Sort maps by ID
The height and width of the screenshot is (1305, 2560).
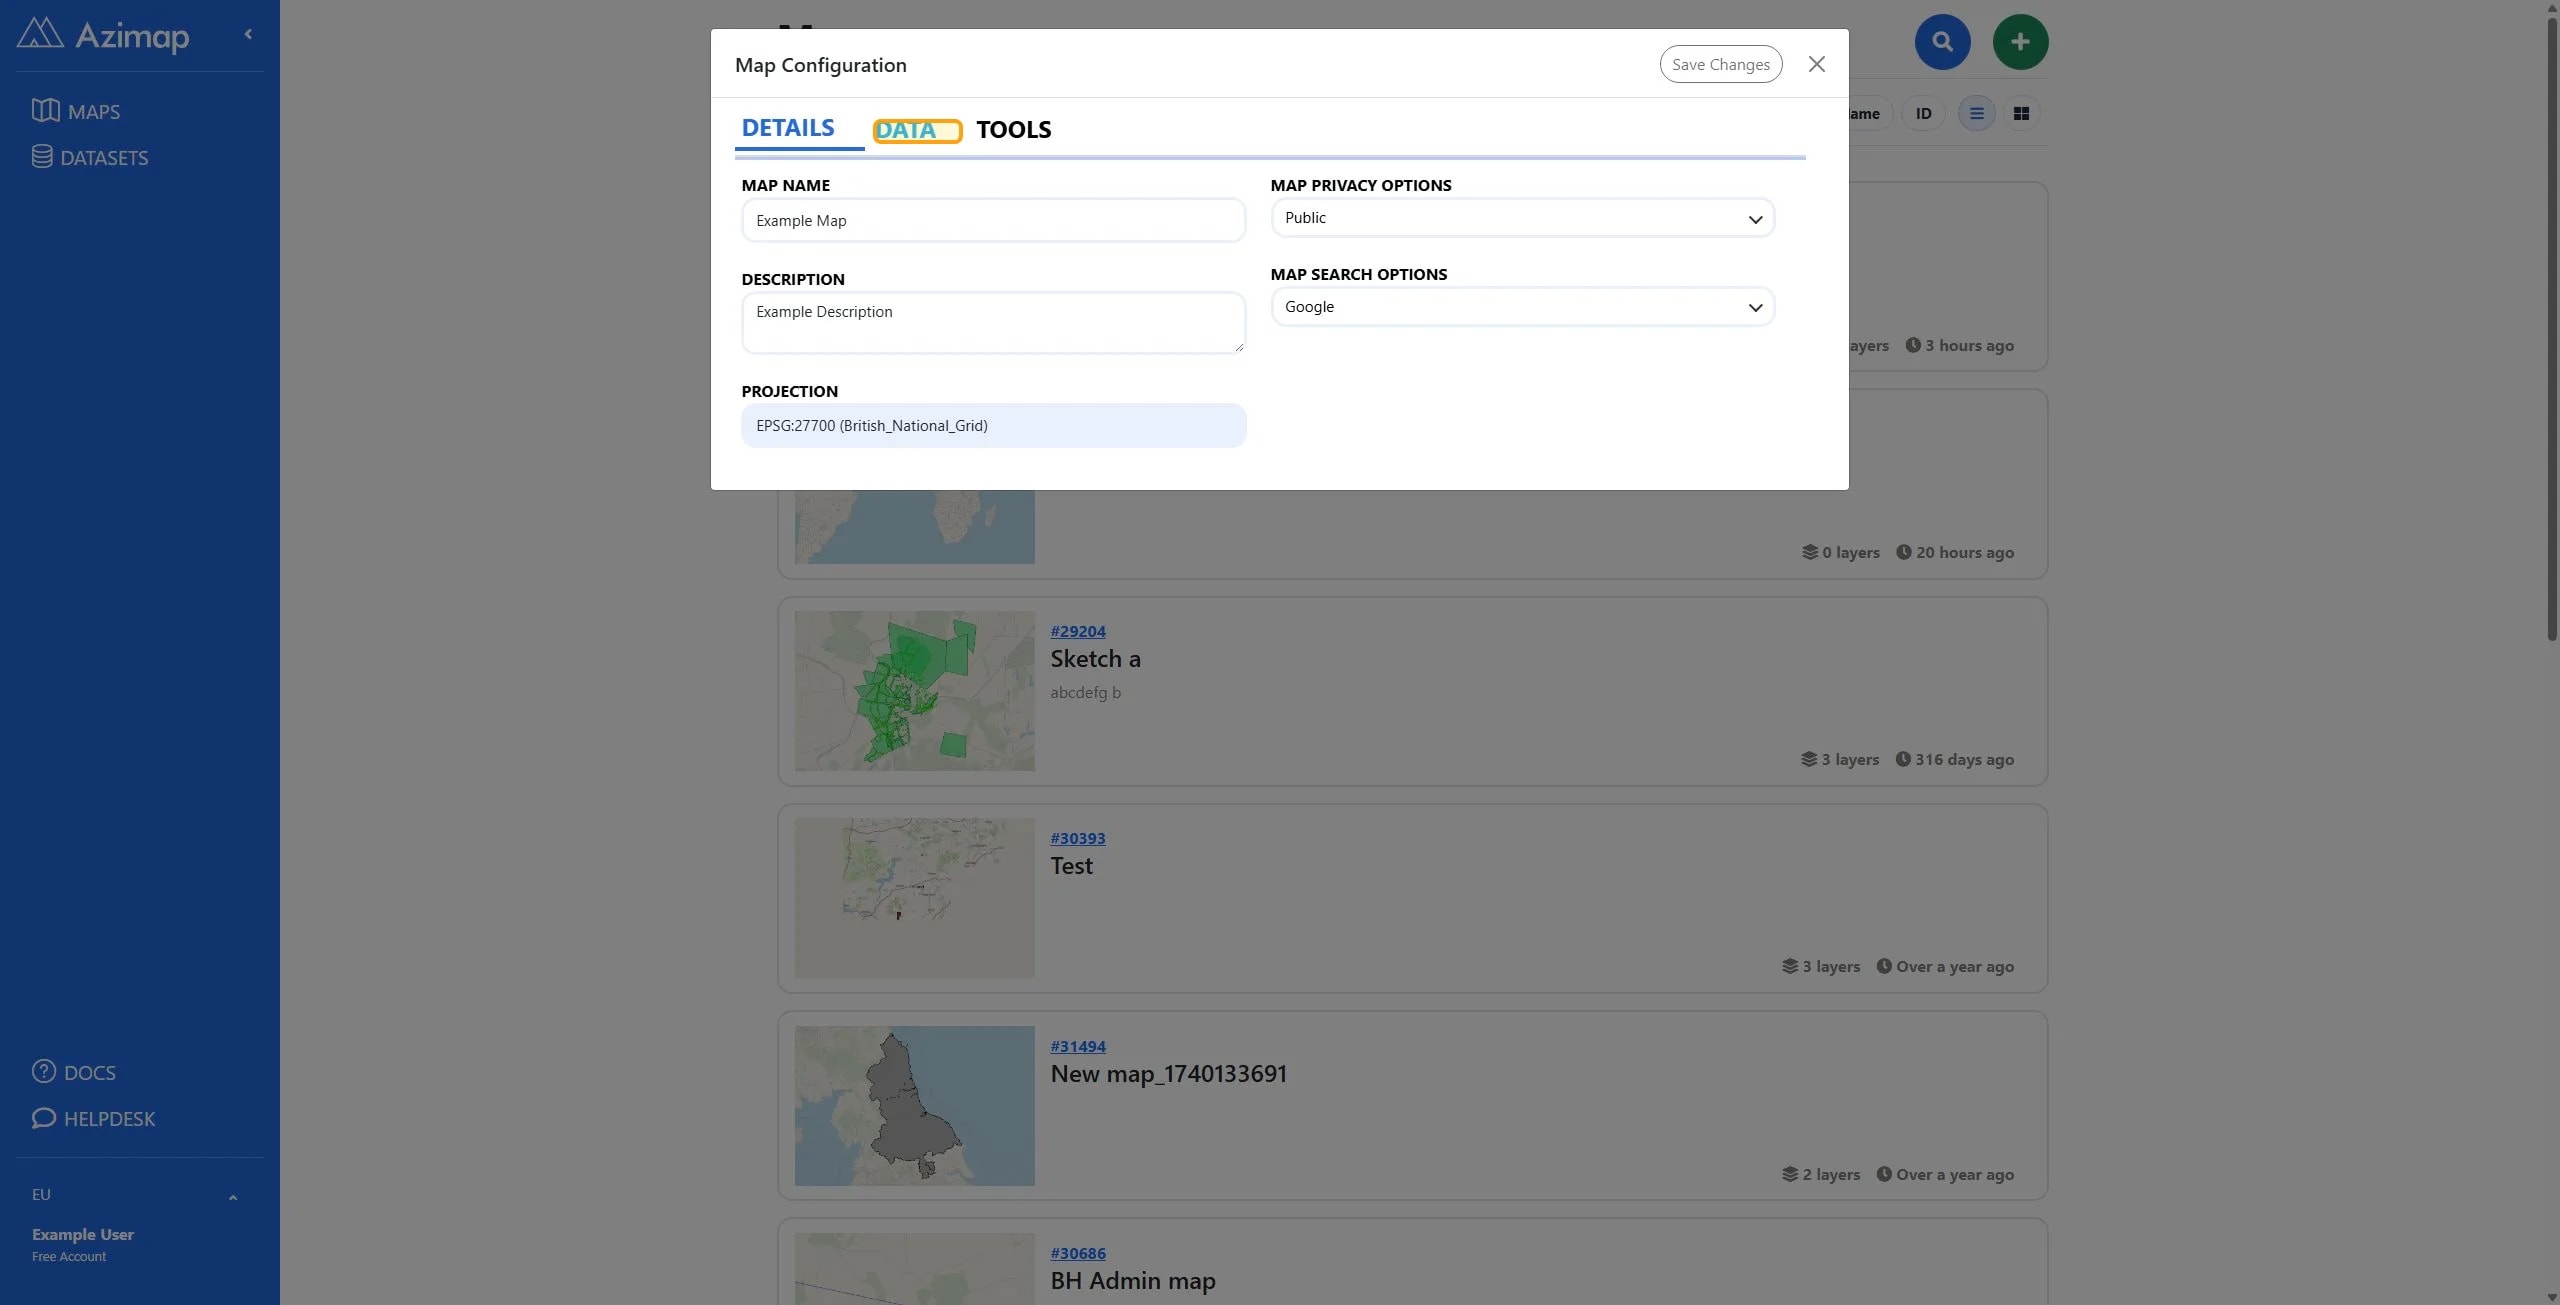pos(1923,113)
